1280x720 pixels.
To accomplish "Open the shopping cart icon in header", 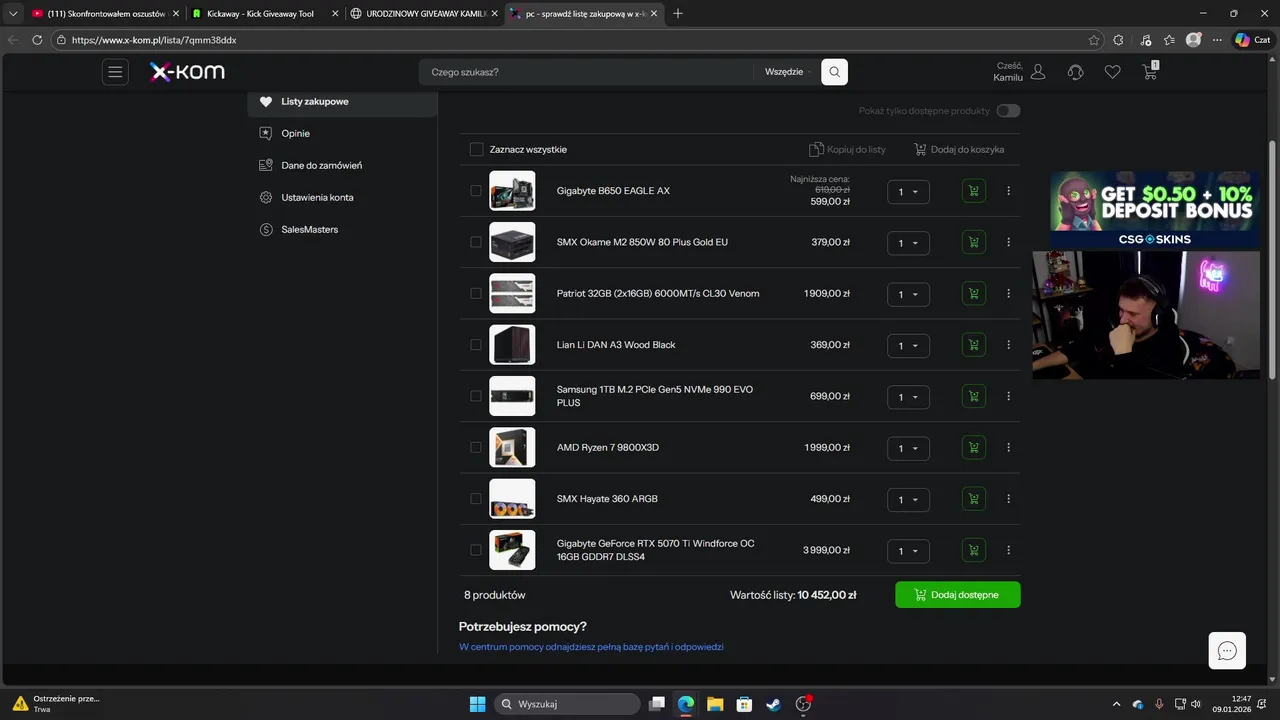I will coord(1150,71).
